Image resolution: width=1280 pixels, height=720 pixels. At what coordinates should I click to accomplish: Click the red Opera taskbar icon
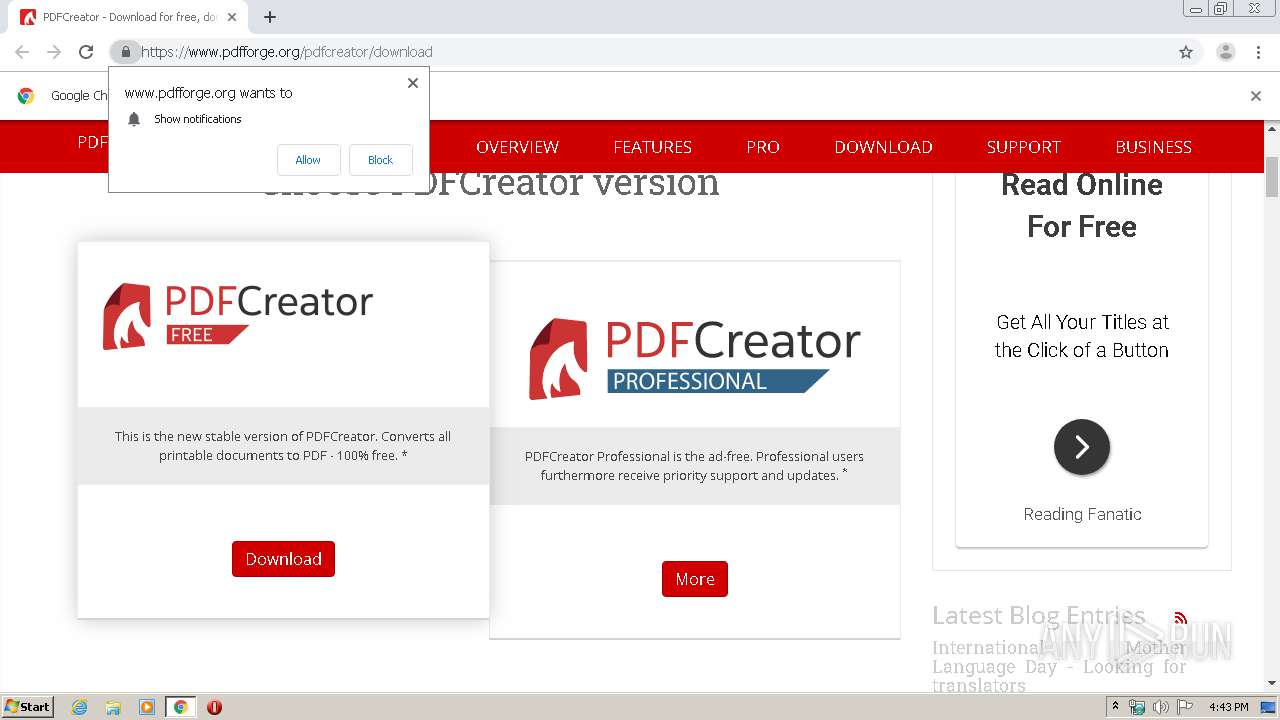tap(214, 707)
